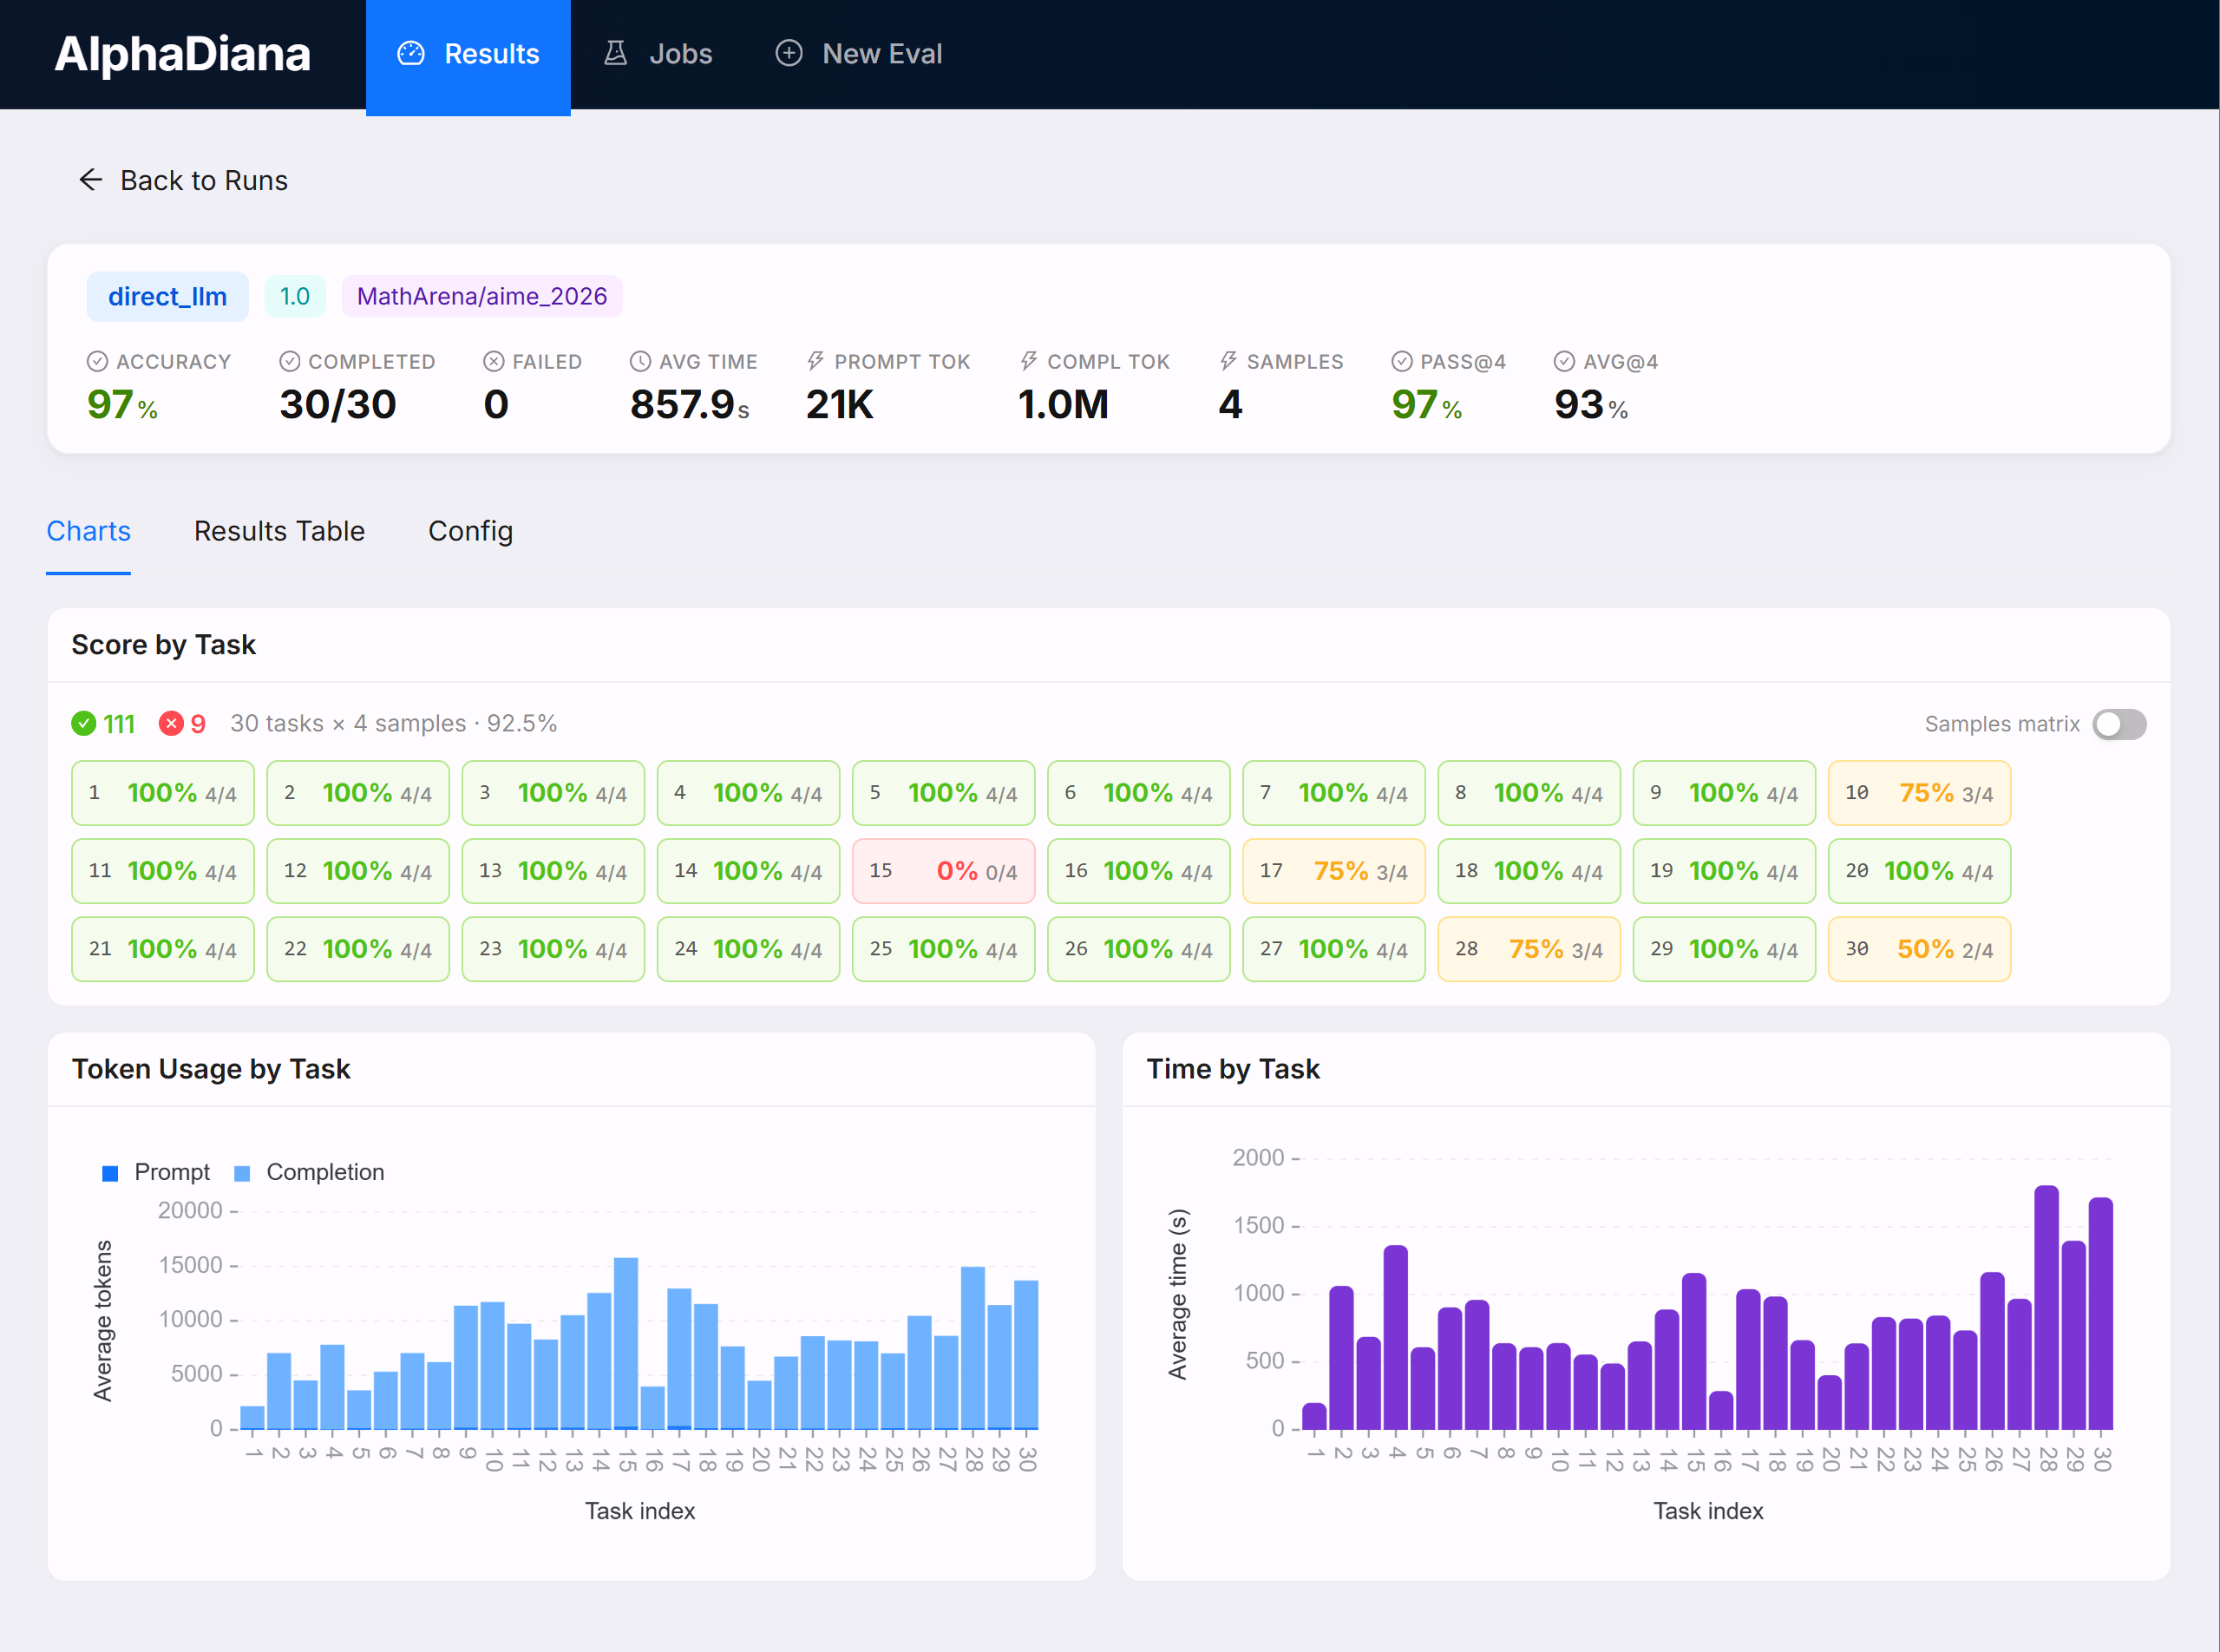This screenshot has height=1652, width=2220.
Task: Click the Prompt Tok lightning icon
Action: [816, 361]
